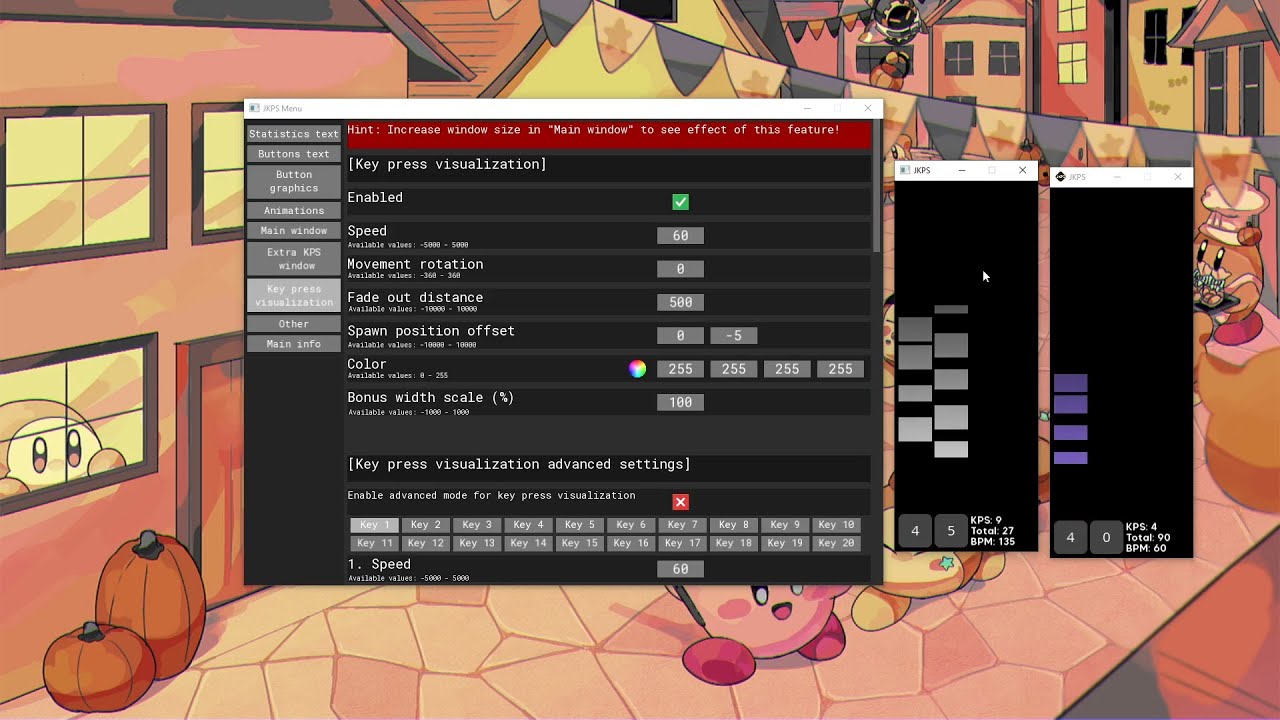Edit the 1. Speed value field
Viewport: 1280px width, 720px height.
680,569
